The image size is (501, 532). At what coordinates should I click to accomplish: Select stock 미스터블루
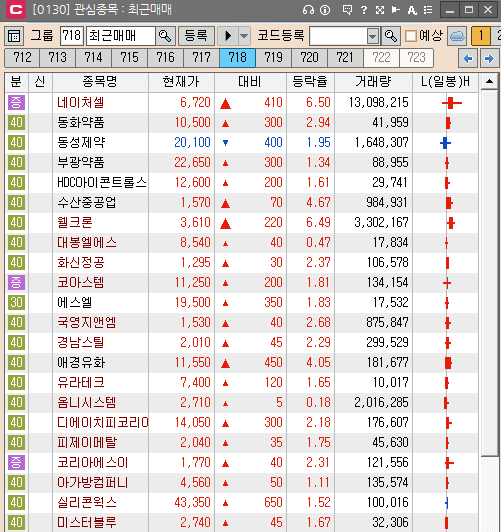click(x=86, y=522)
